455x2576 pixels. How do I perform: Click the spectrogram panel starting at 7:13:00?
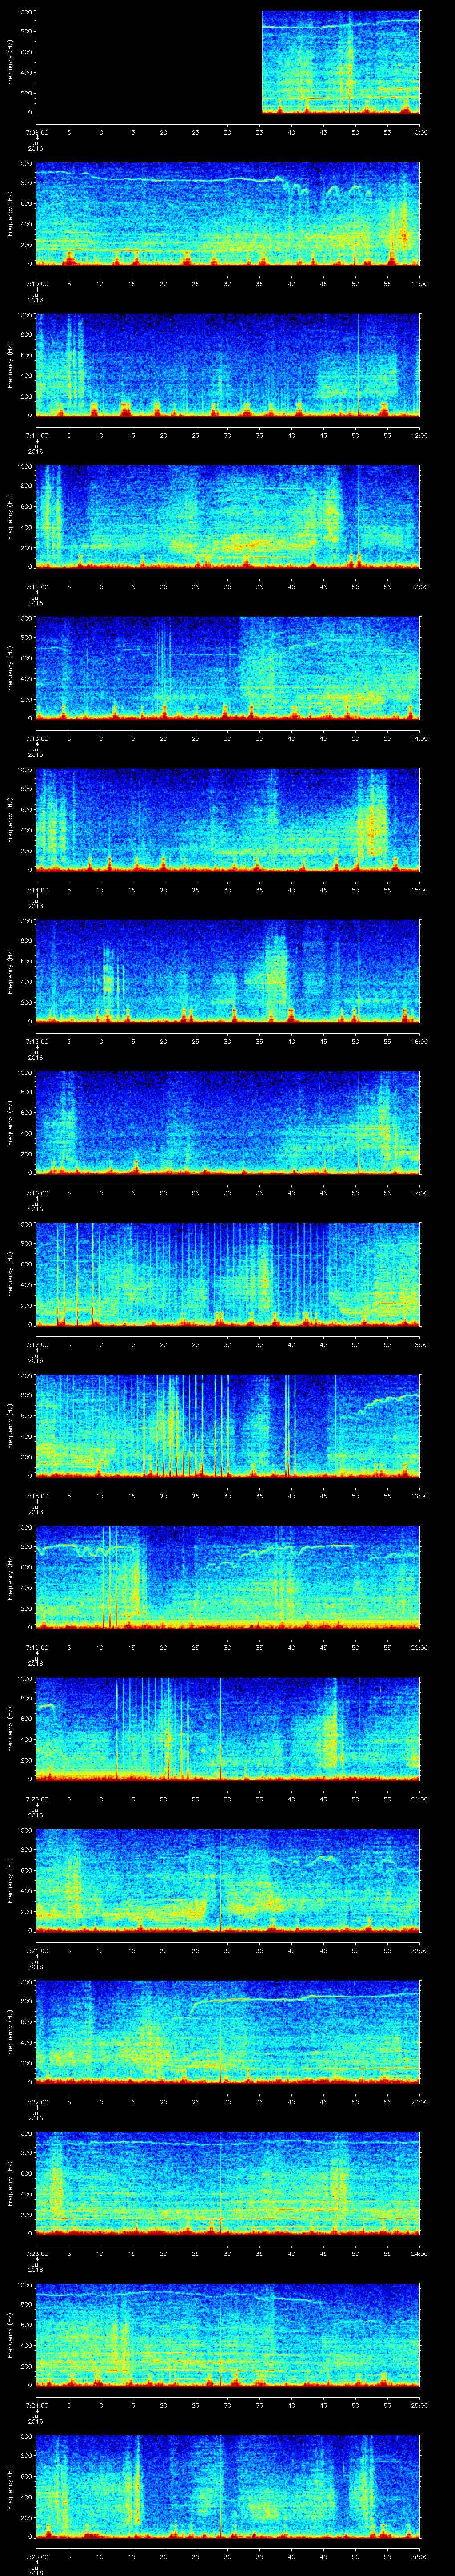point(228,668)
